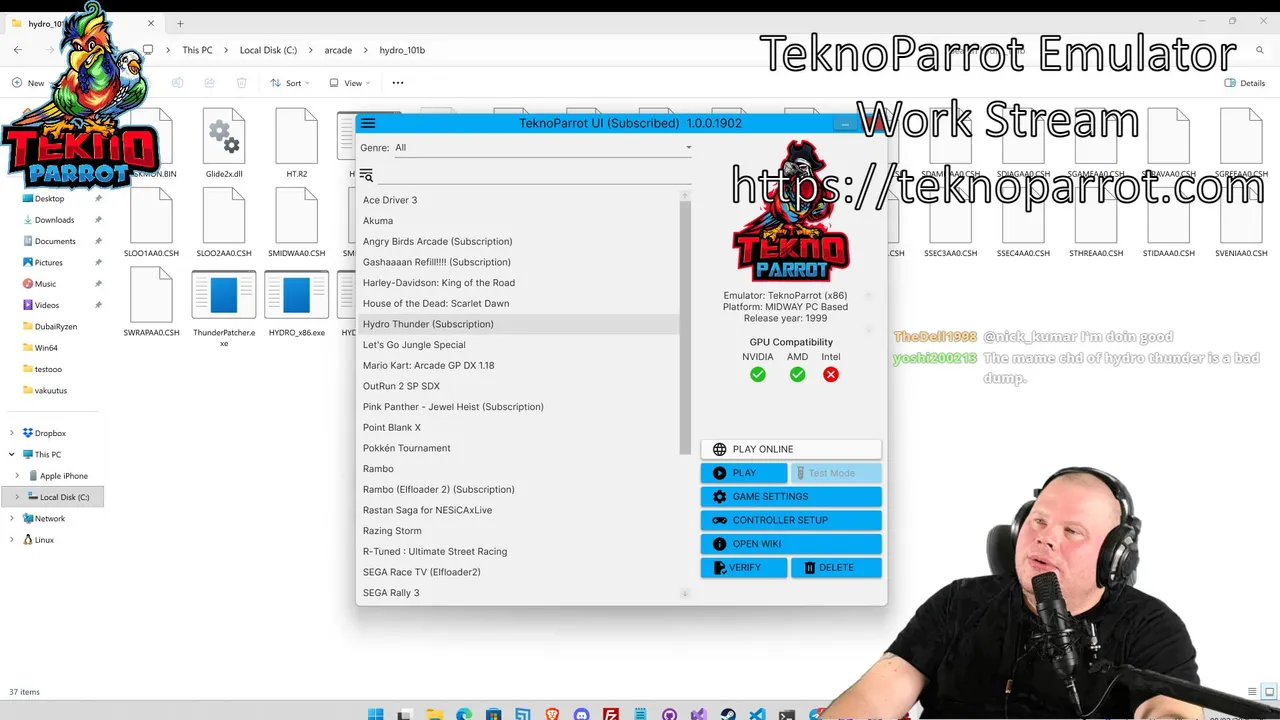Open GAME SETTINGS
The width and height of the screenshot is (1280, 720).
(791, 496)
